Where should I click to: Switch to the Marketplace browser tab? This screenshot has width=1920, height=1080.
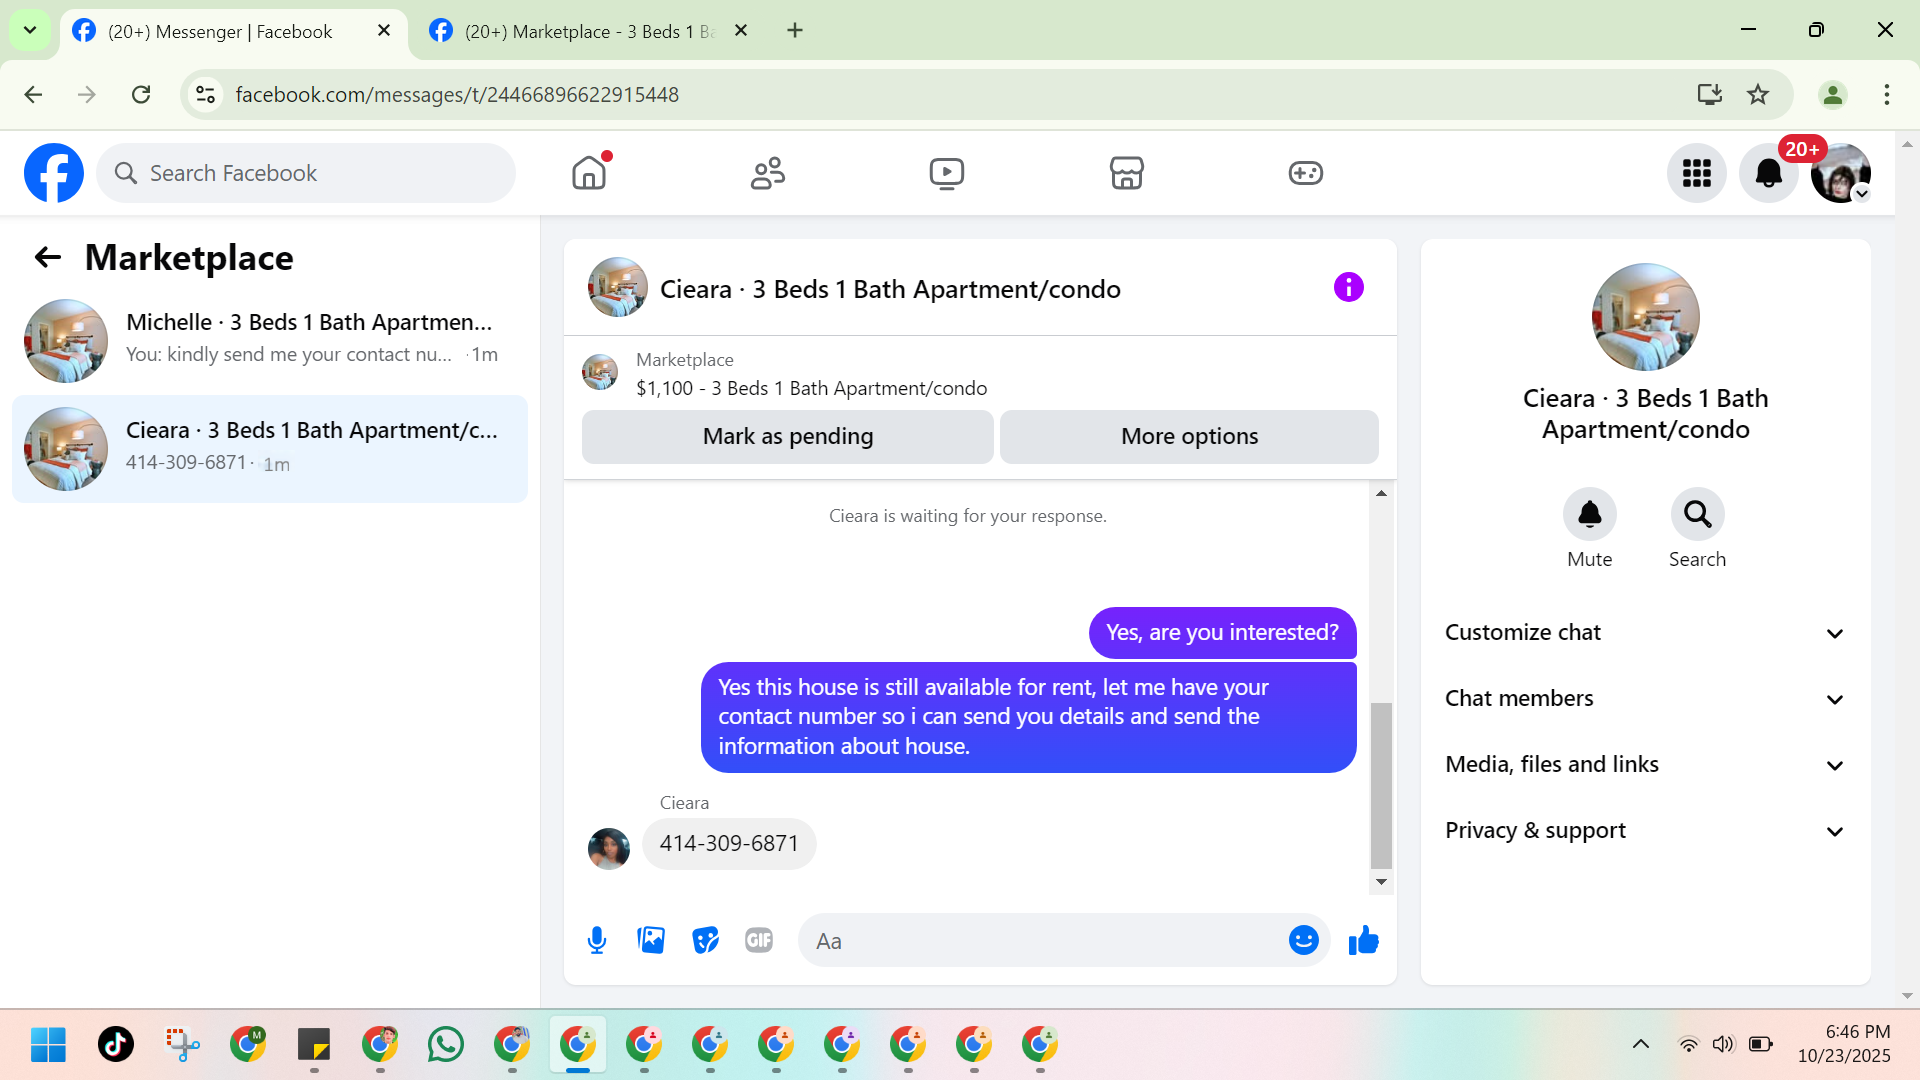pyautogui.click(x=588, y=31)
